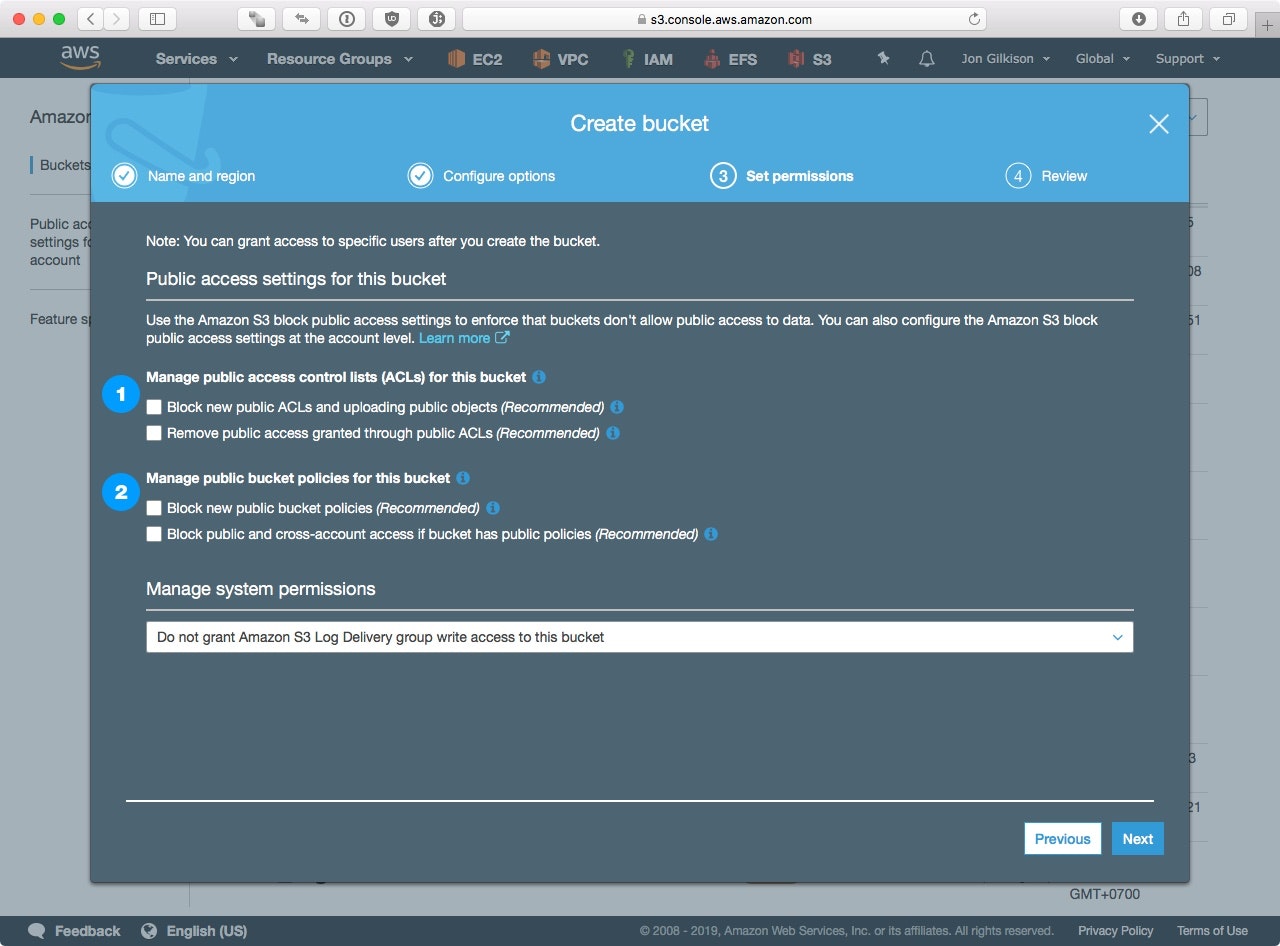Show Safari tab overview
The width and height of the screenshot is (1280, 946).
coord(1228,19)
